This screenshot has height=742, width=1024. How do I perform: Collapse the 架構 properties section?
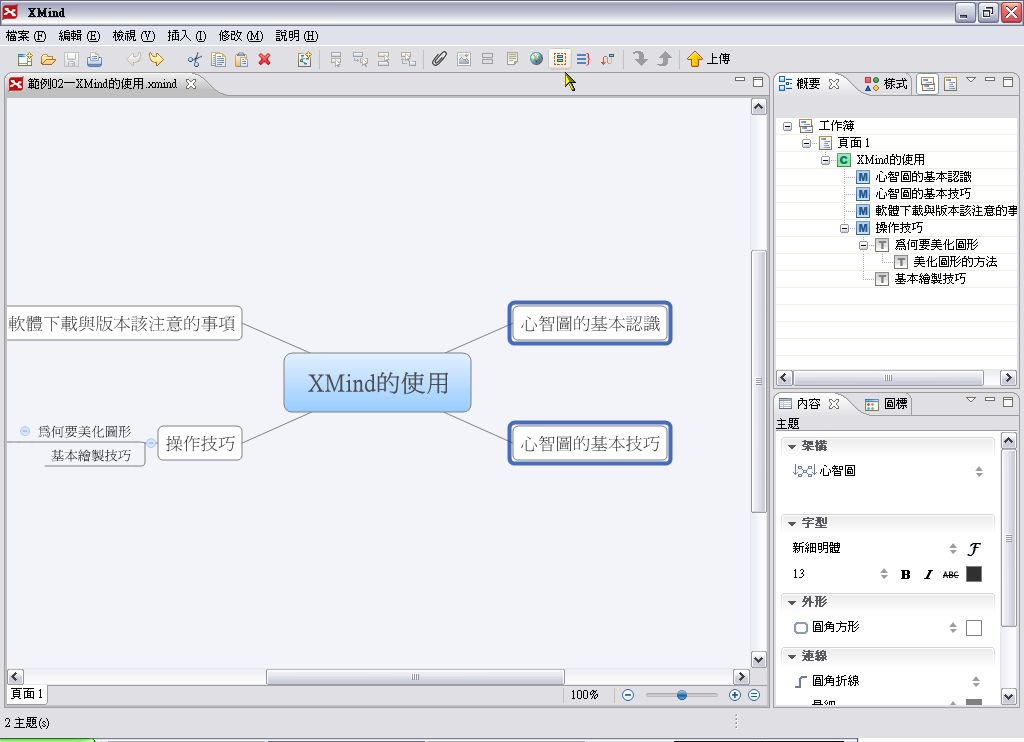792,447
